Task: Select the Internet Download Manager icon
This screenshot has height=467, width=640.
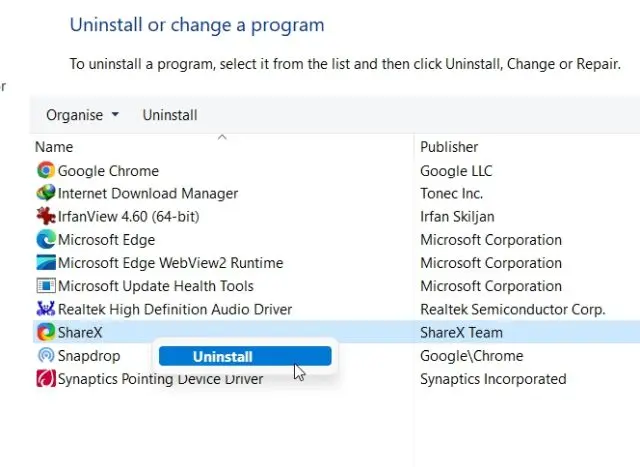Action: (x=46, y=193)
